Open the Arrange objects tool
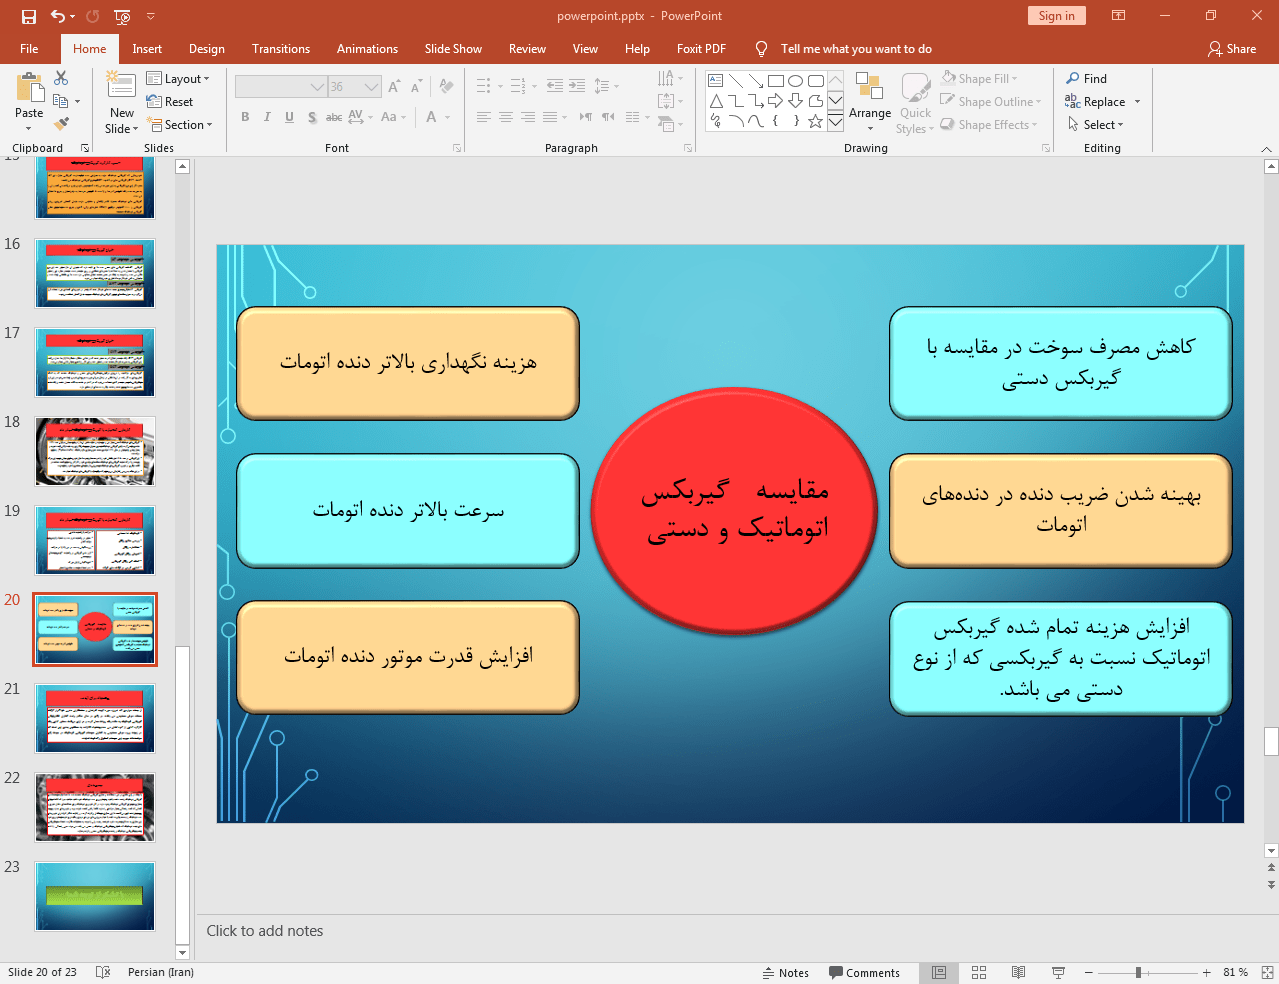1279x984 pixels. pos(869,101)
